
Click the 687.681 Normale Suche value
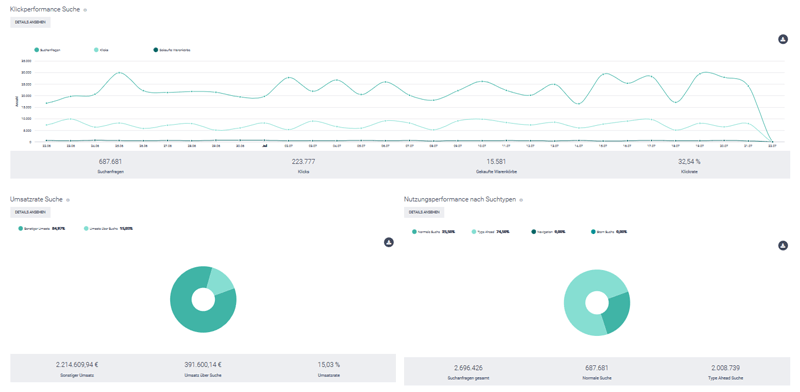click(x=597, y=368)
